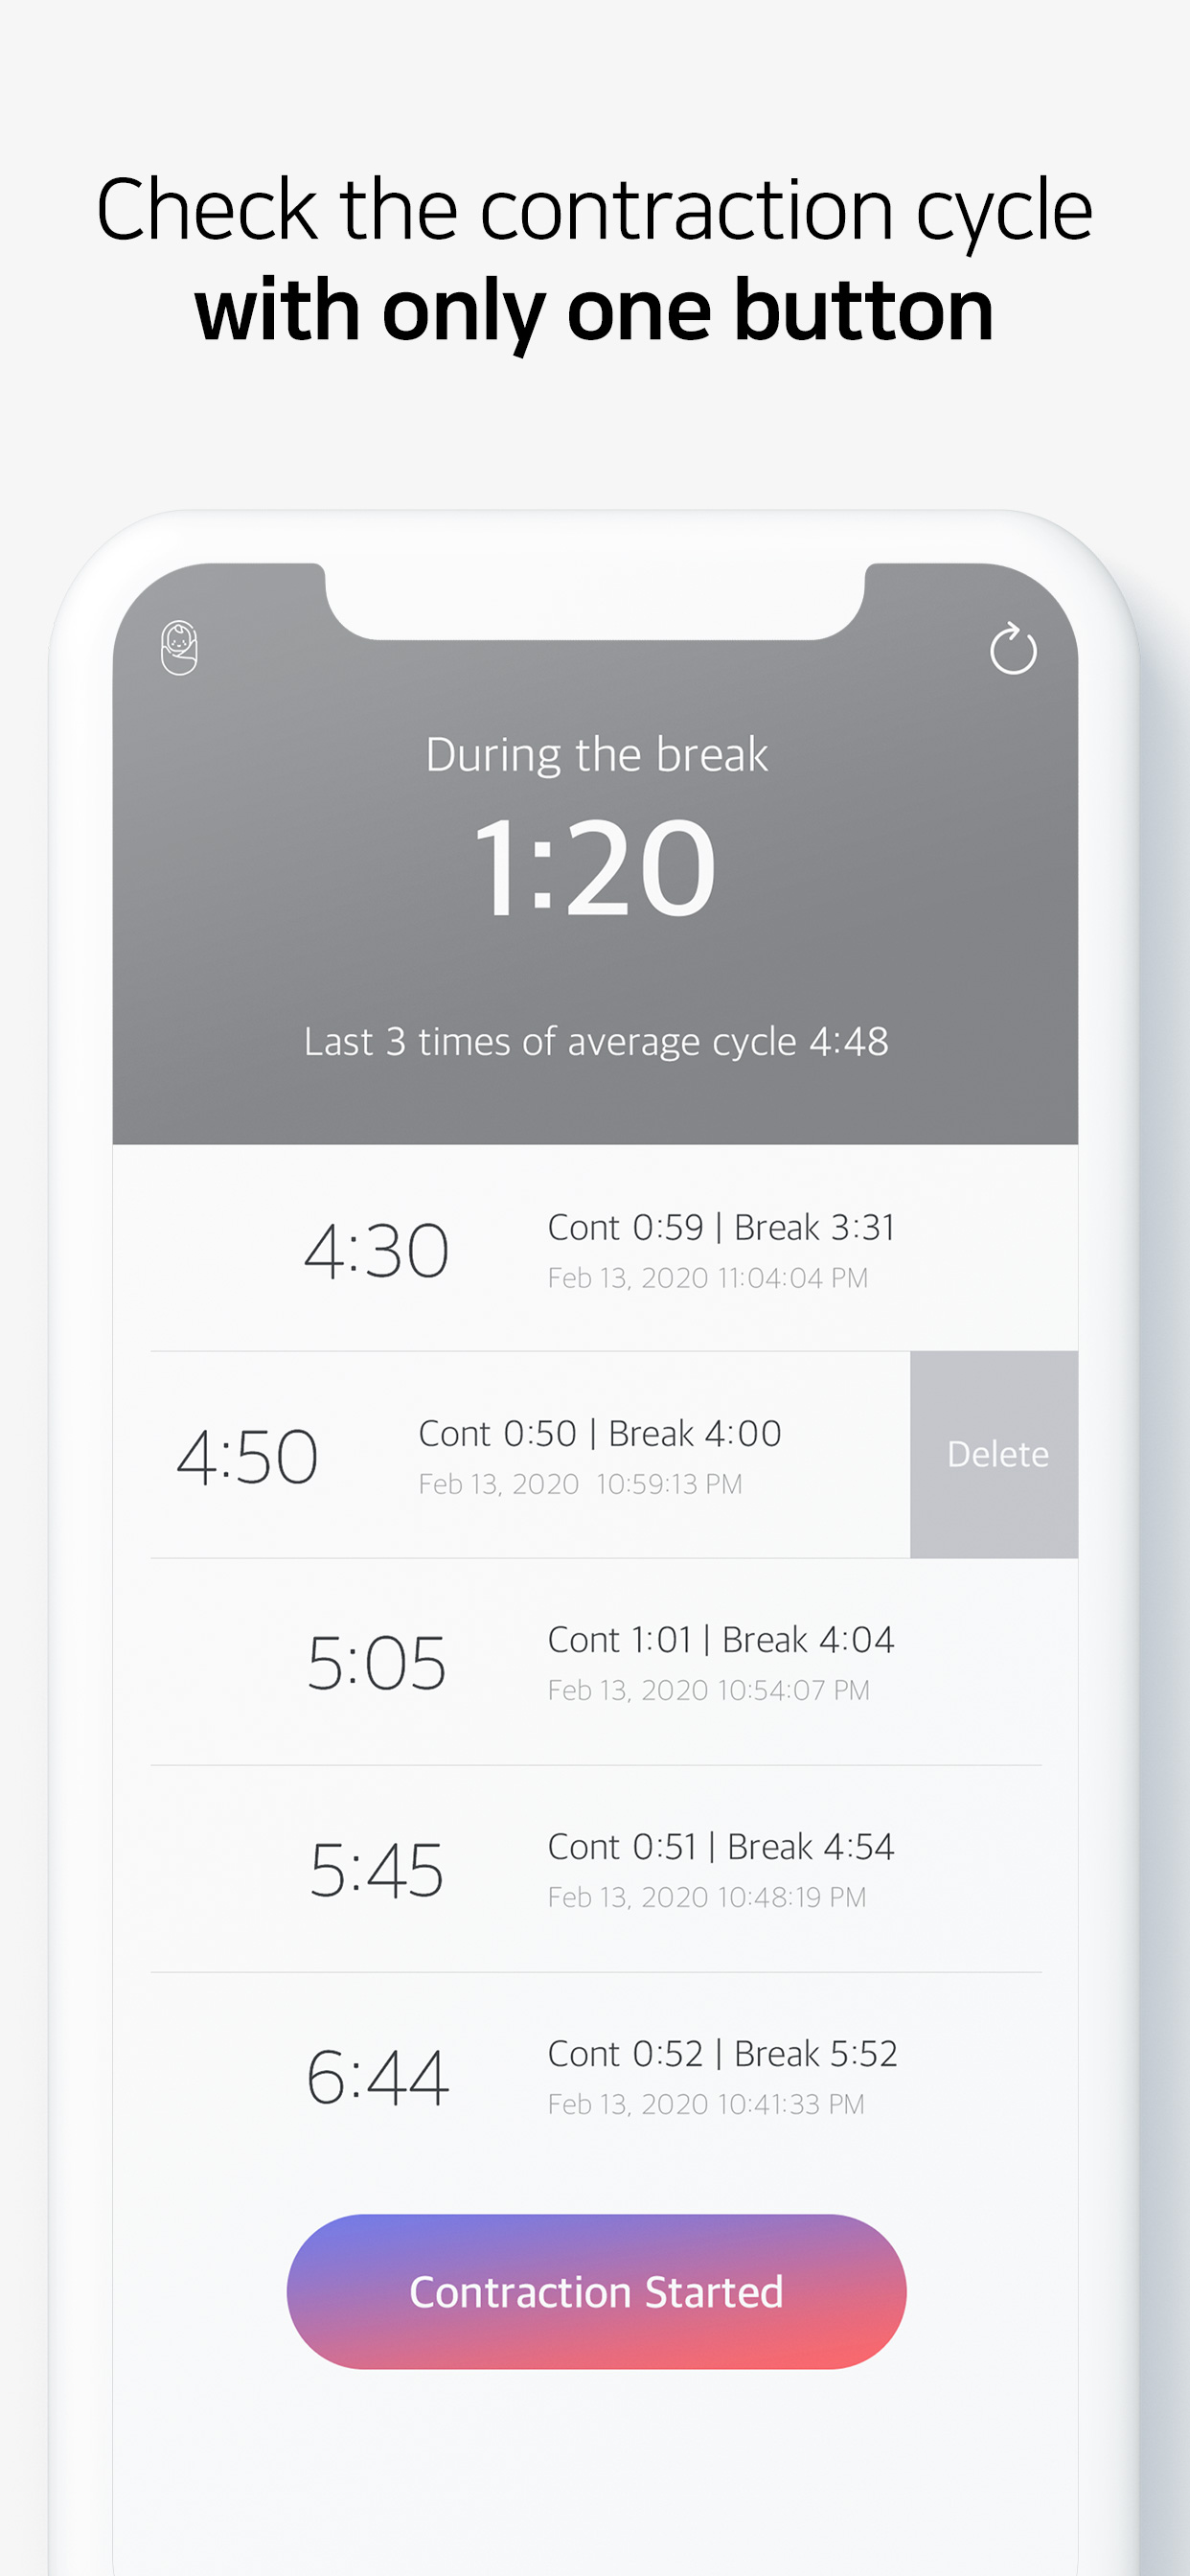Screen dimensions: 1190x2576
Task: Tap the 10:59:13 PM timestamp
Action: [x=580, y=1484]
